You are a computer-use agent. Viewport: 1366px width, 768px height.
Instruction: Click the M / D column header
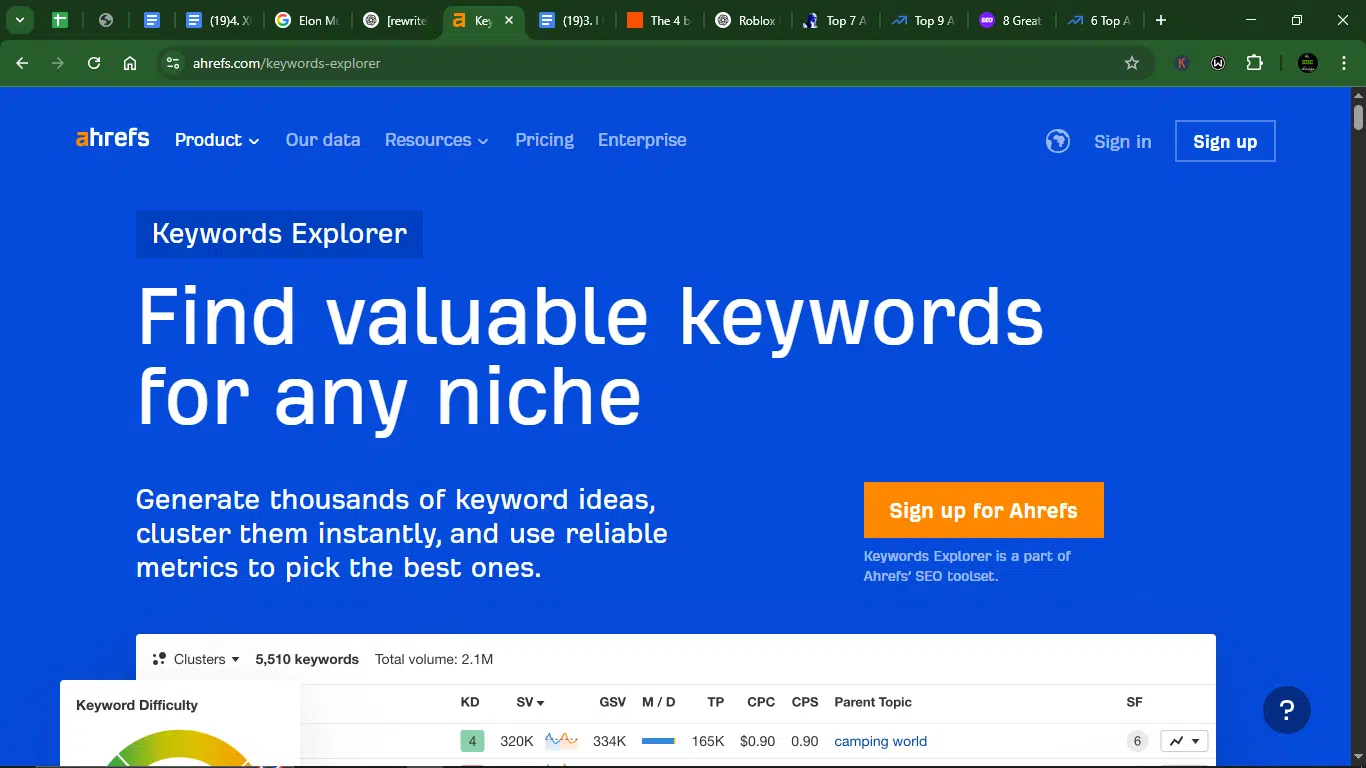click(658, 702)
